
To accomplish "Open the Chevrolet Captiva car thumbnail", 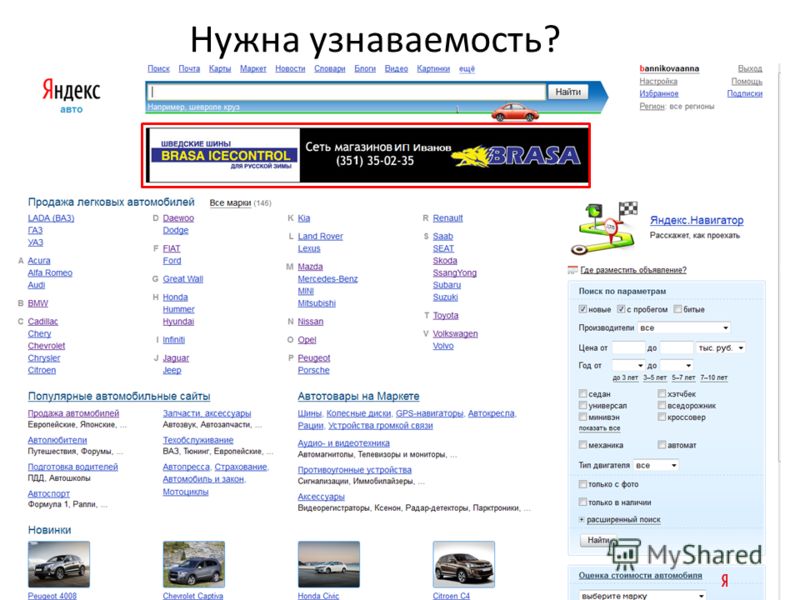I will tap(194, 564).
